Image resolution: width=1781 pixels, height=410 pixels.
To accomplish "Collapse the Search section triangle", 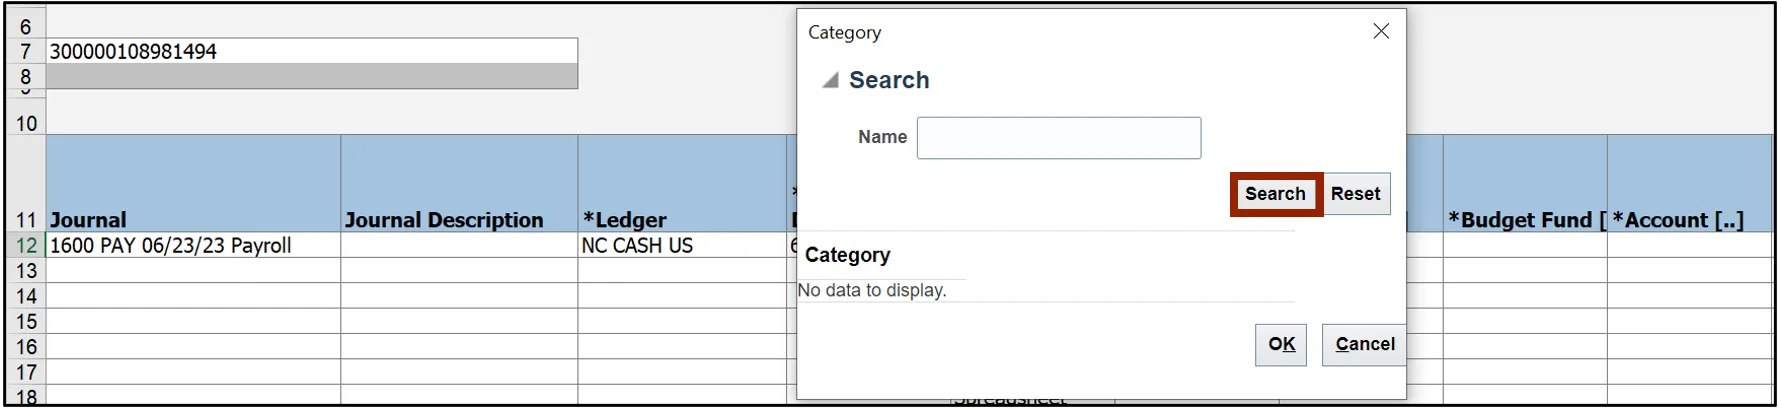I will [x=830, y=81].
